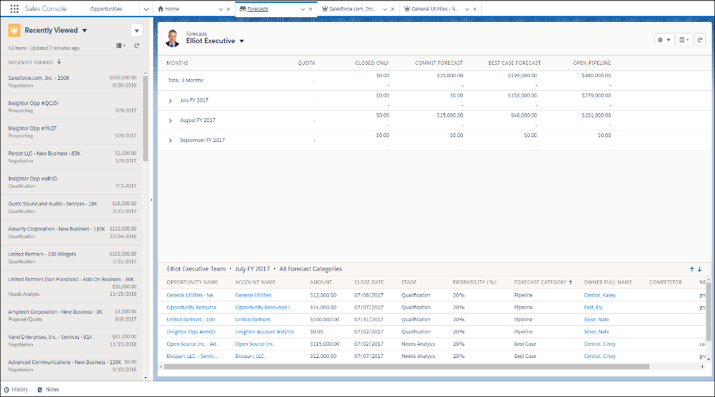The width and height of the screenshot is (715, 397).
Task: Switch to the Home tab
Action: pyautogui.click(x=168, y=9)
